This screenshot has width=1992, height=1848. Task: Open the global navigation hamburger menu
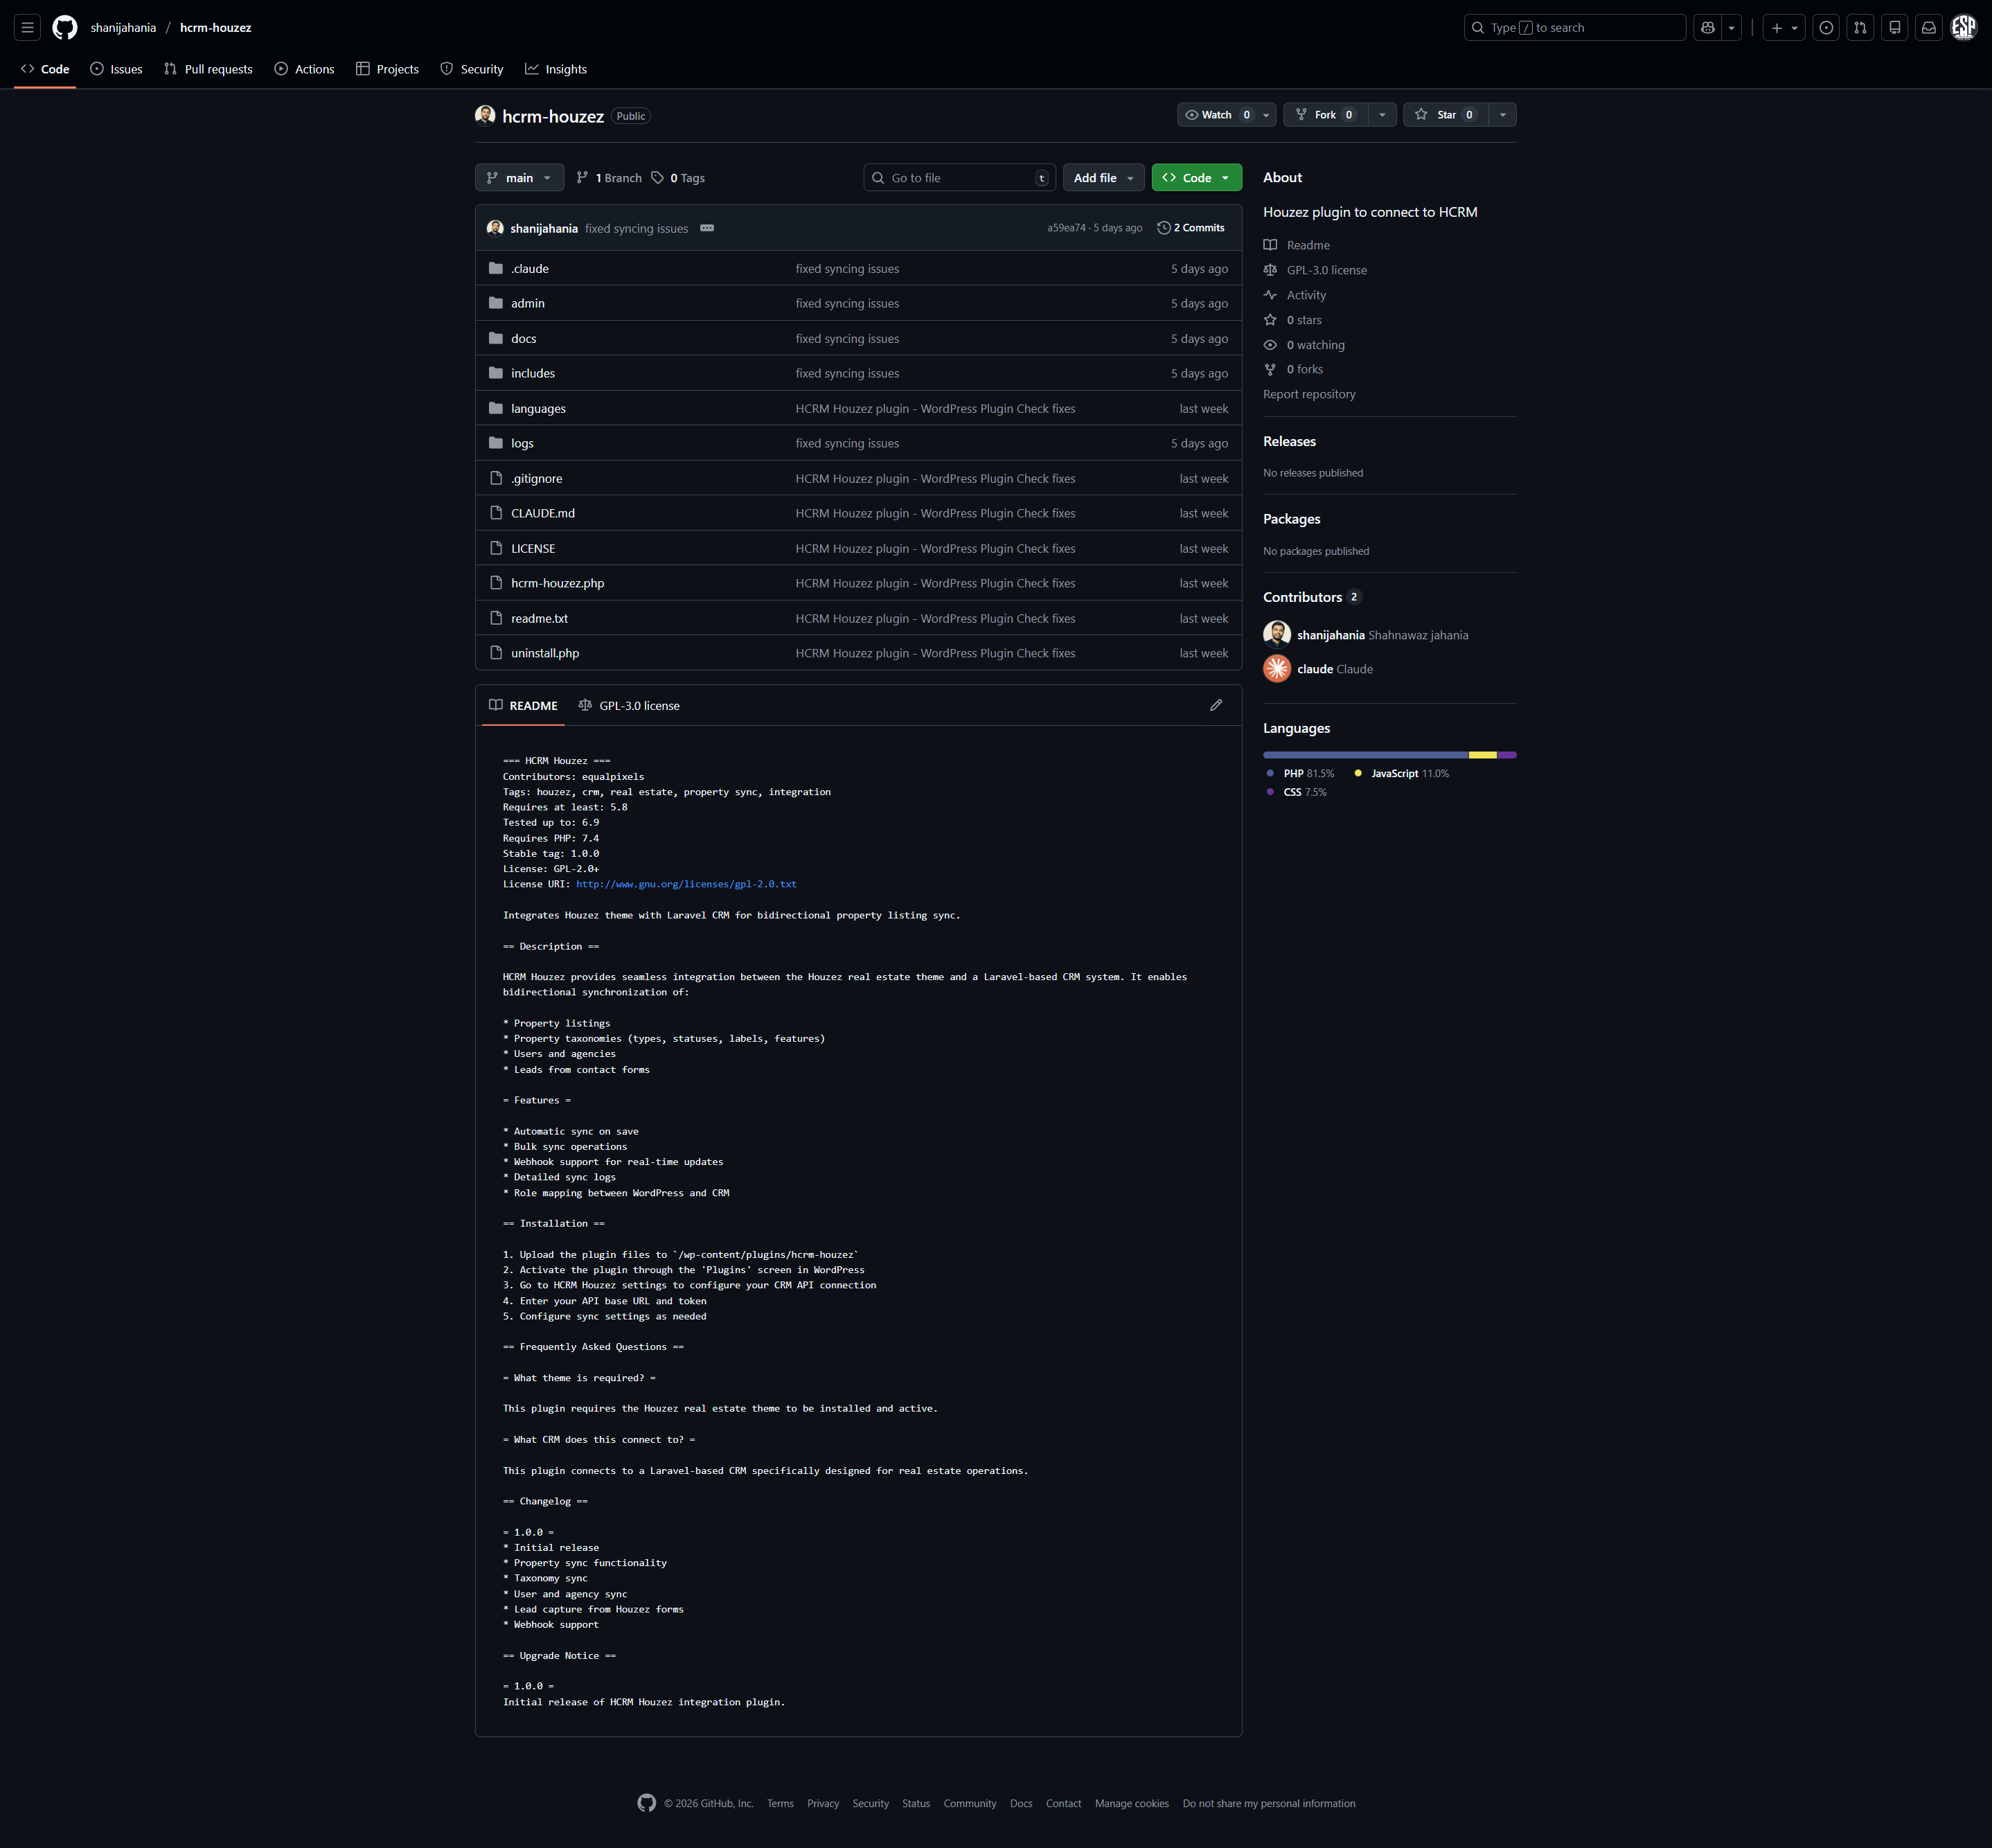coord(28,28)
